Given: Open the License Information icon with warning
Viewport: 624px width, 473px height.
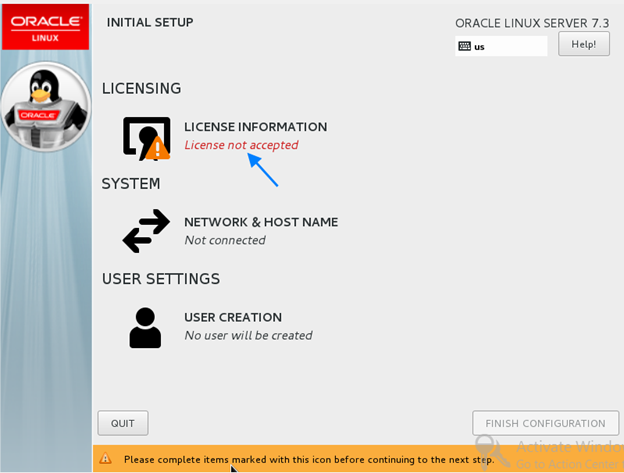Looking at the screenshot, I should pos(146,138).
